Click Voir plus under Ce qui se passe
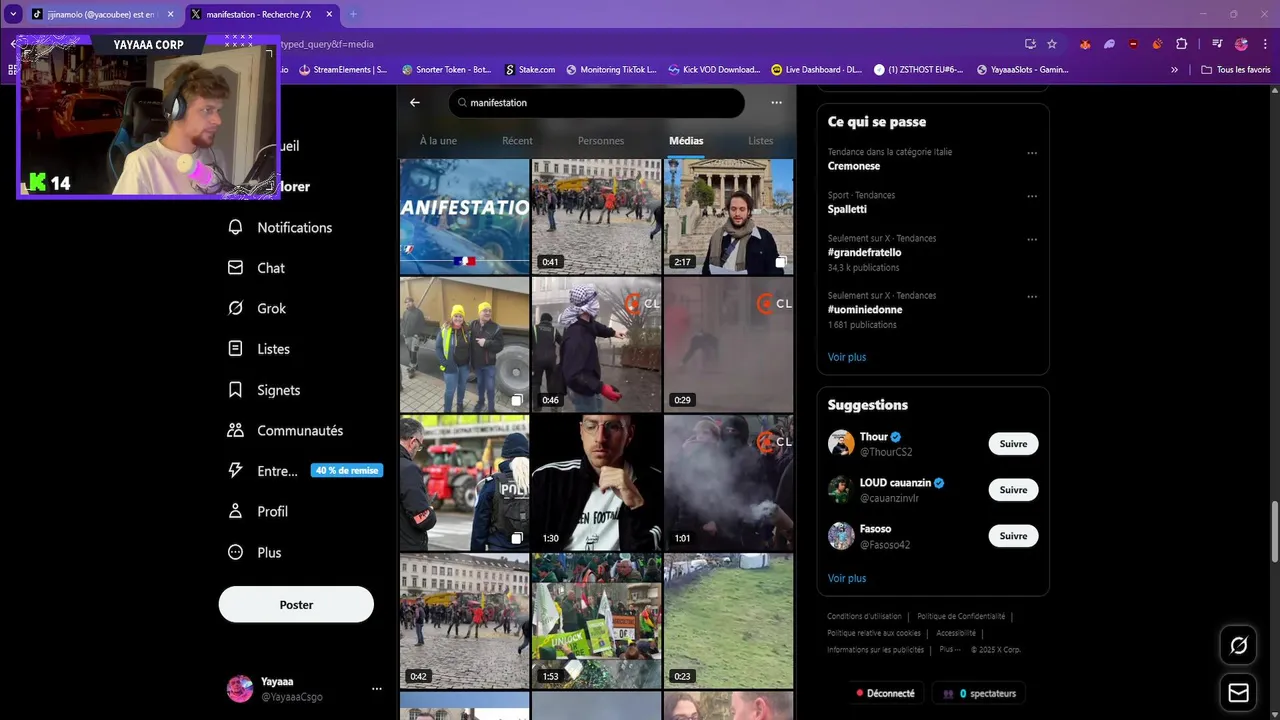This screenshot has width=1280, height=720. point(847,357)
